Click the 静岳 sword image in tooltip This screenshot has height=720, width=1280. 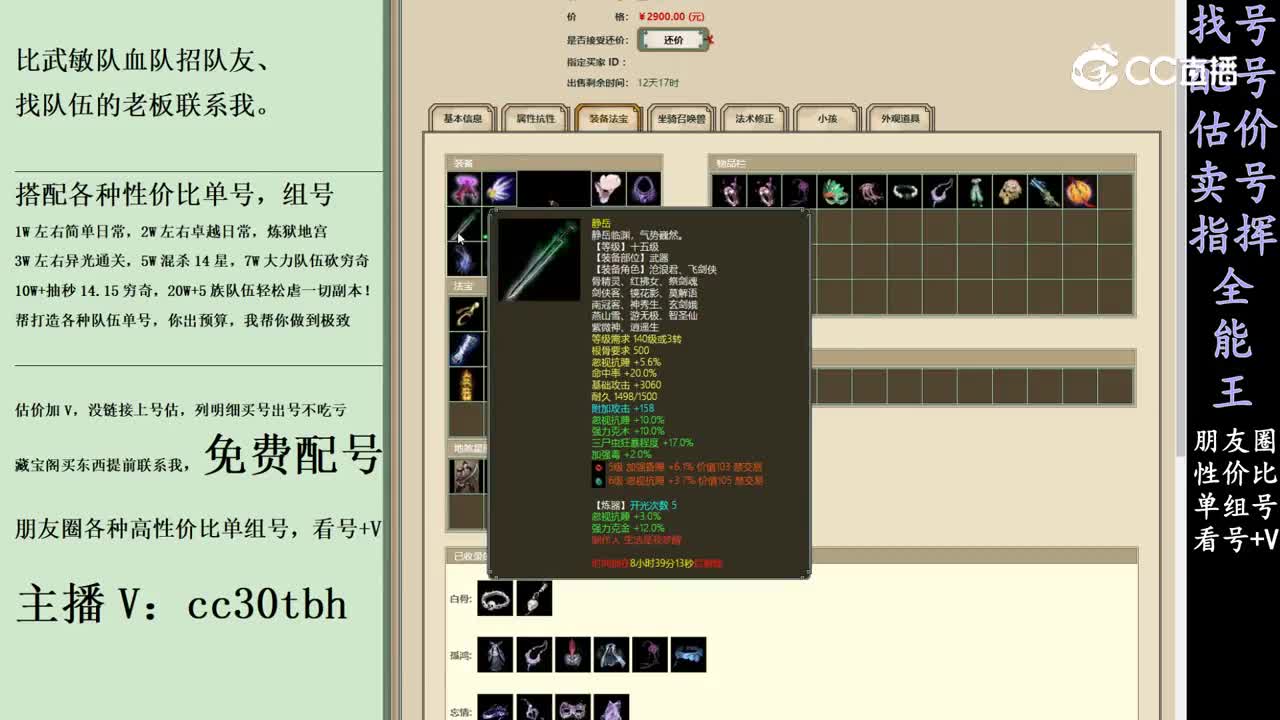click(x=539, y=260)
